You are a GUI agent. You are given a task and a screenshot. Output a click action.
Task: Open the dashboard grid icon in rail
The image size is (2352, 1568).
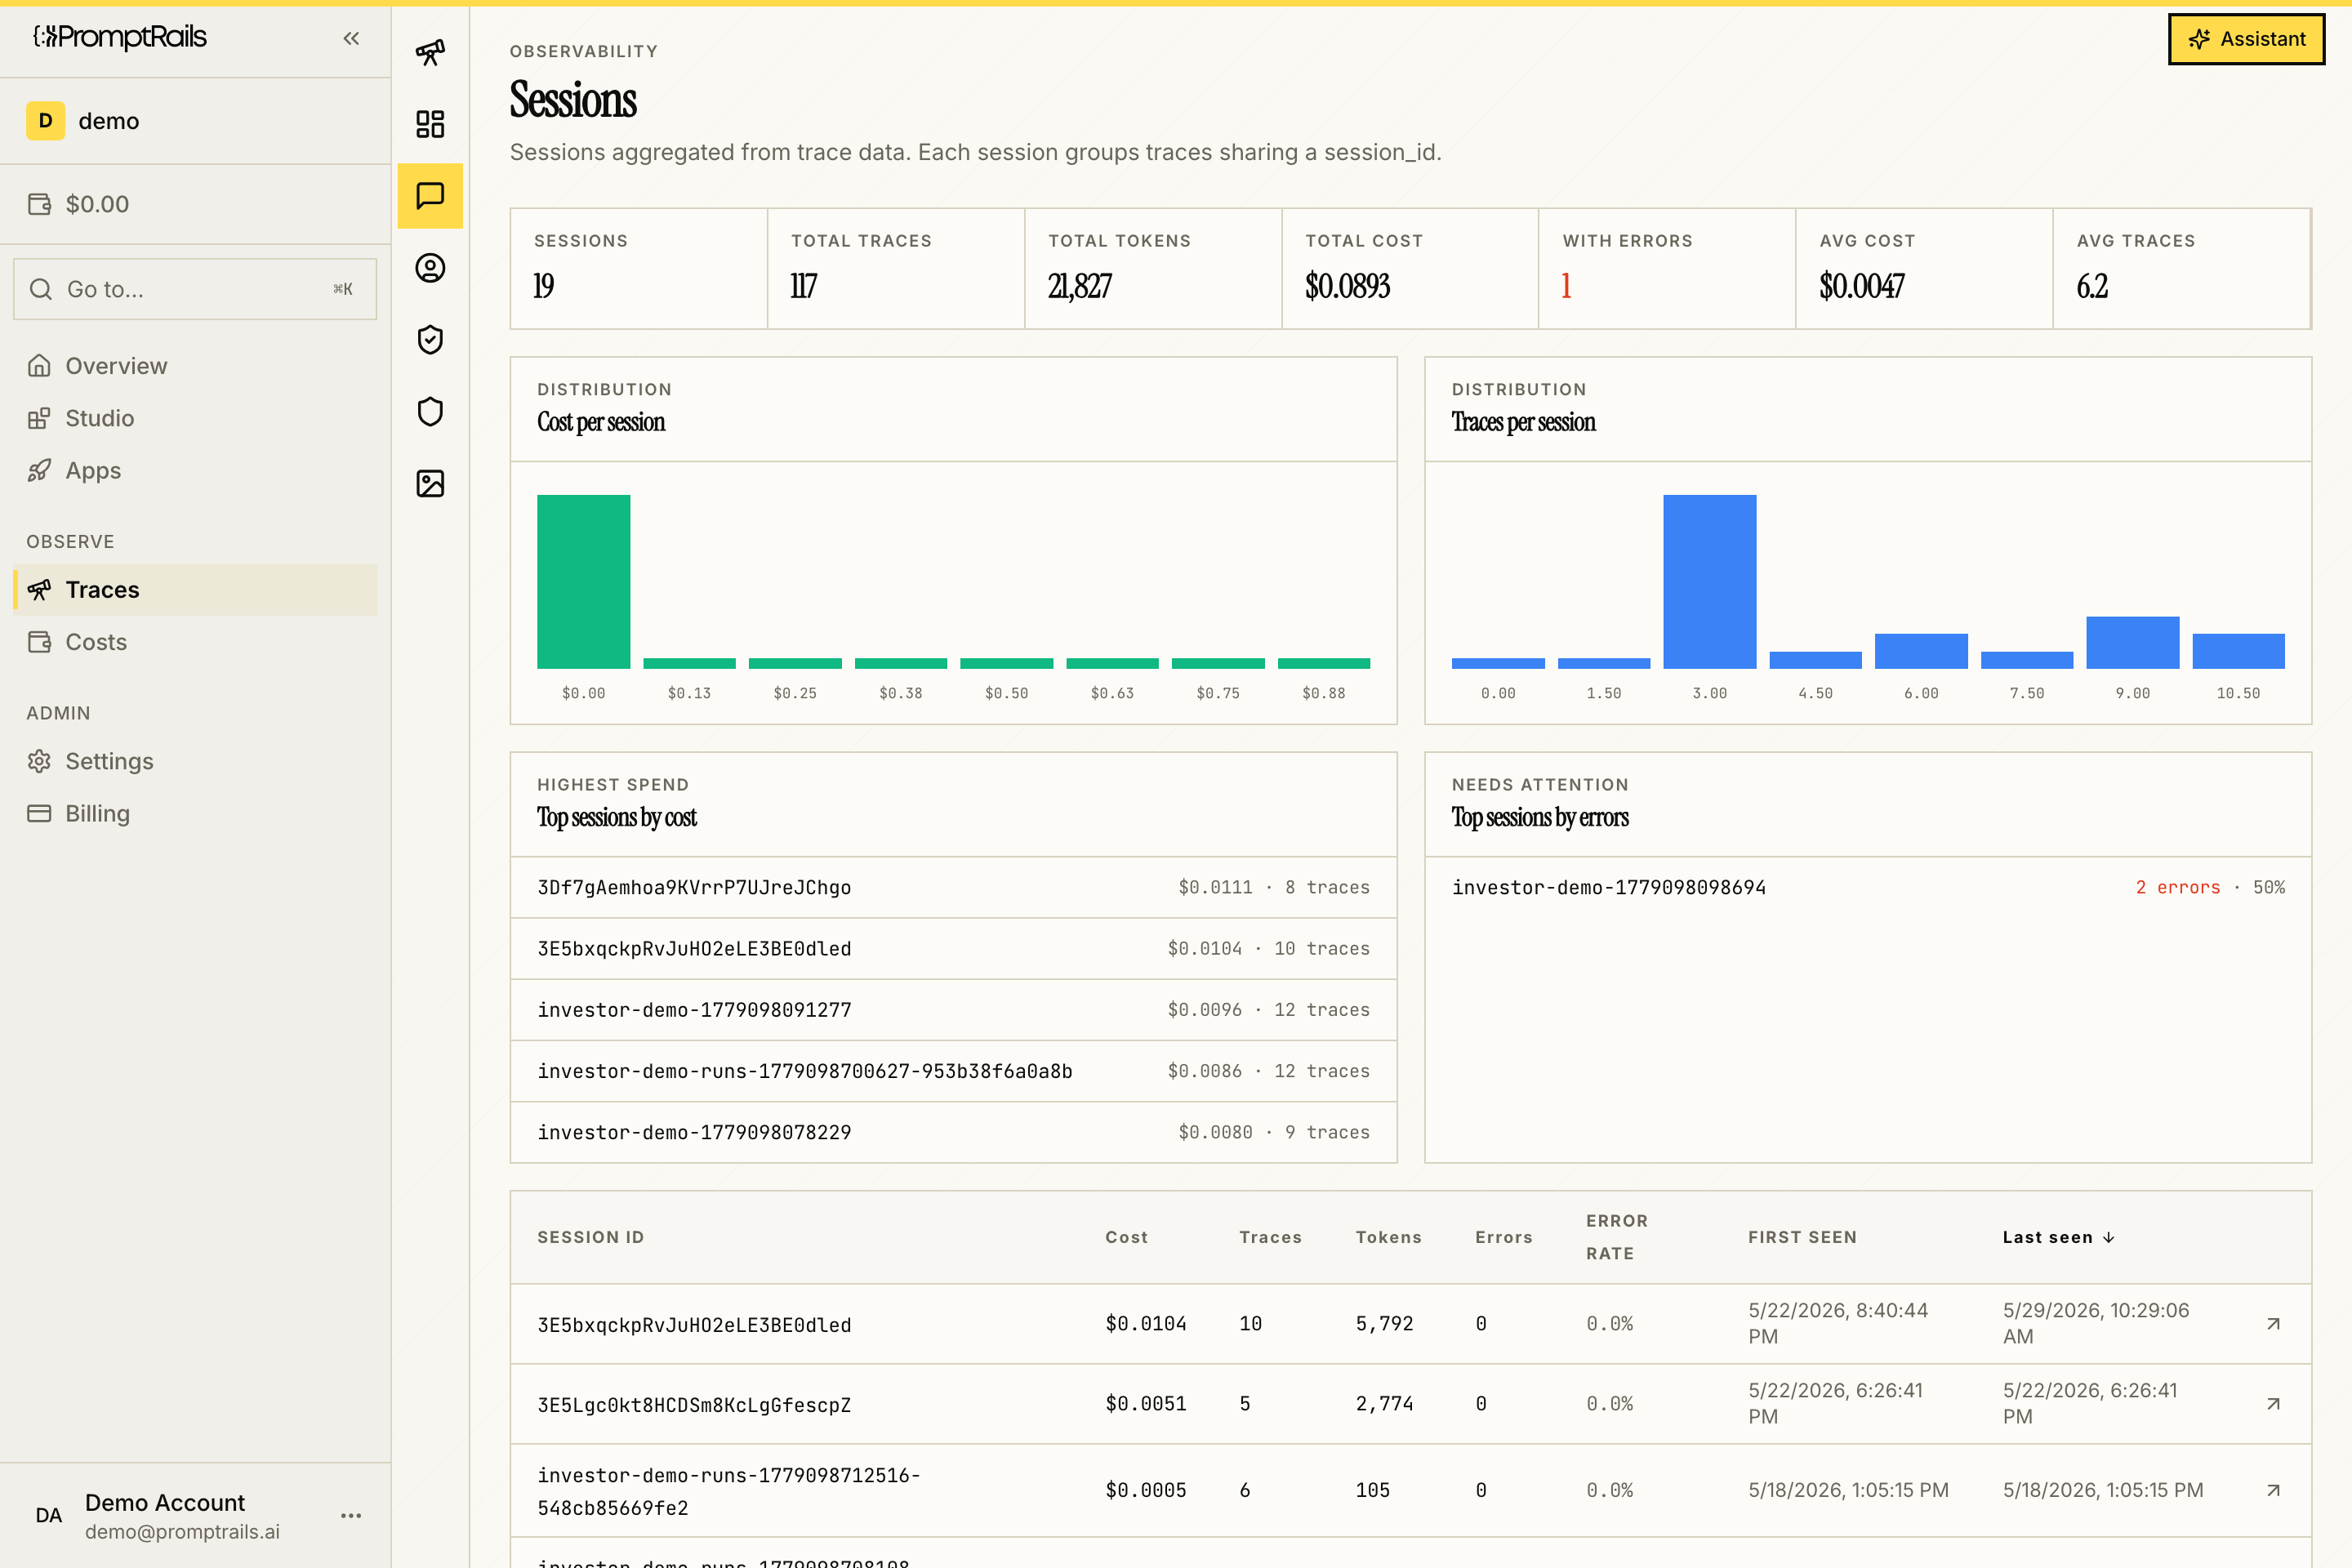(x=430, y=124)
